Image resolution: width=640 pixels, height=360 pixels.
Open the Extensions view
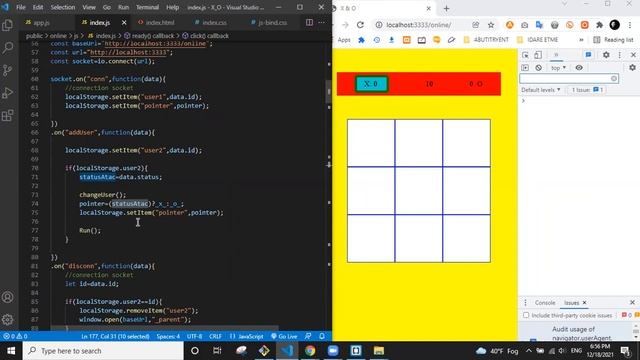tap(7, 115)
